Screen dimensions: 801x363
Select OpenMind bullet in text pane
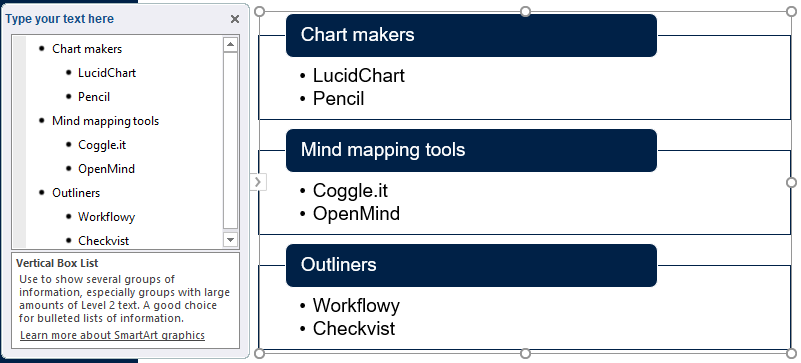point(106,169)
